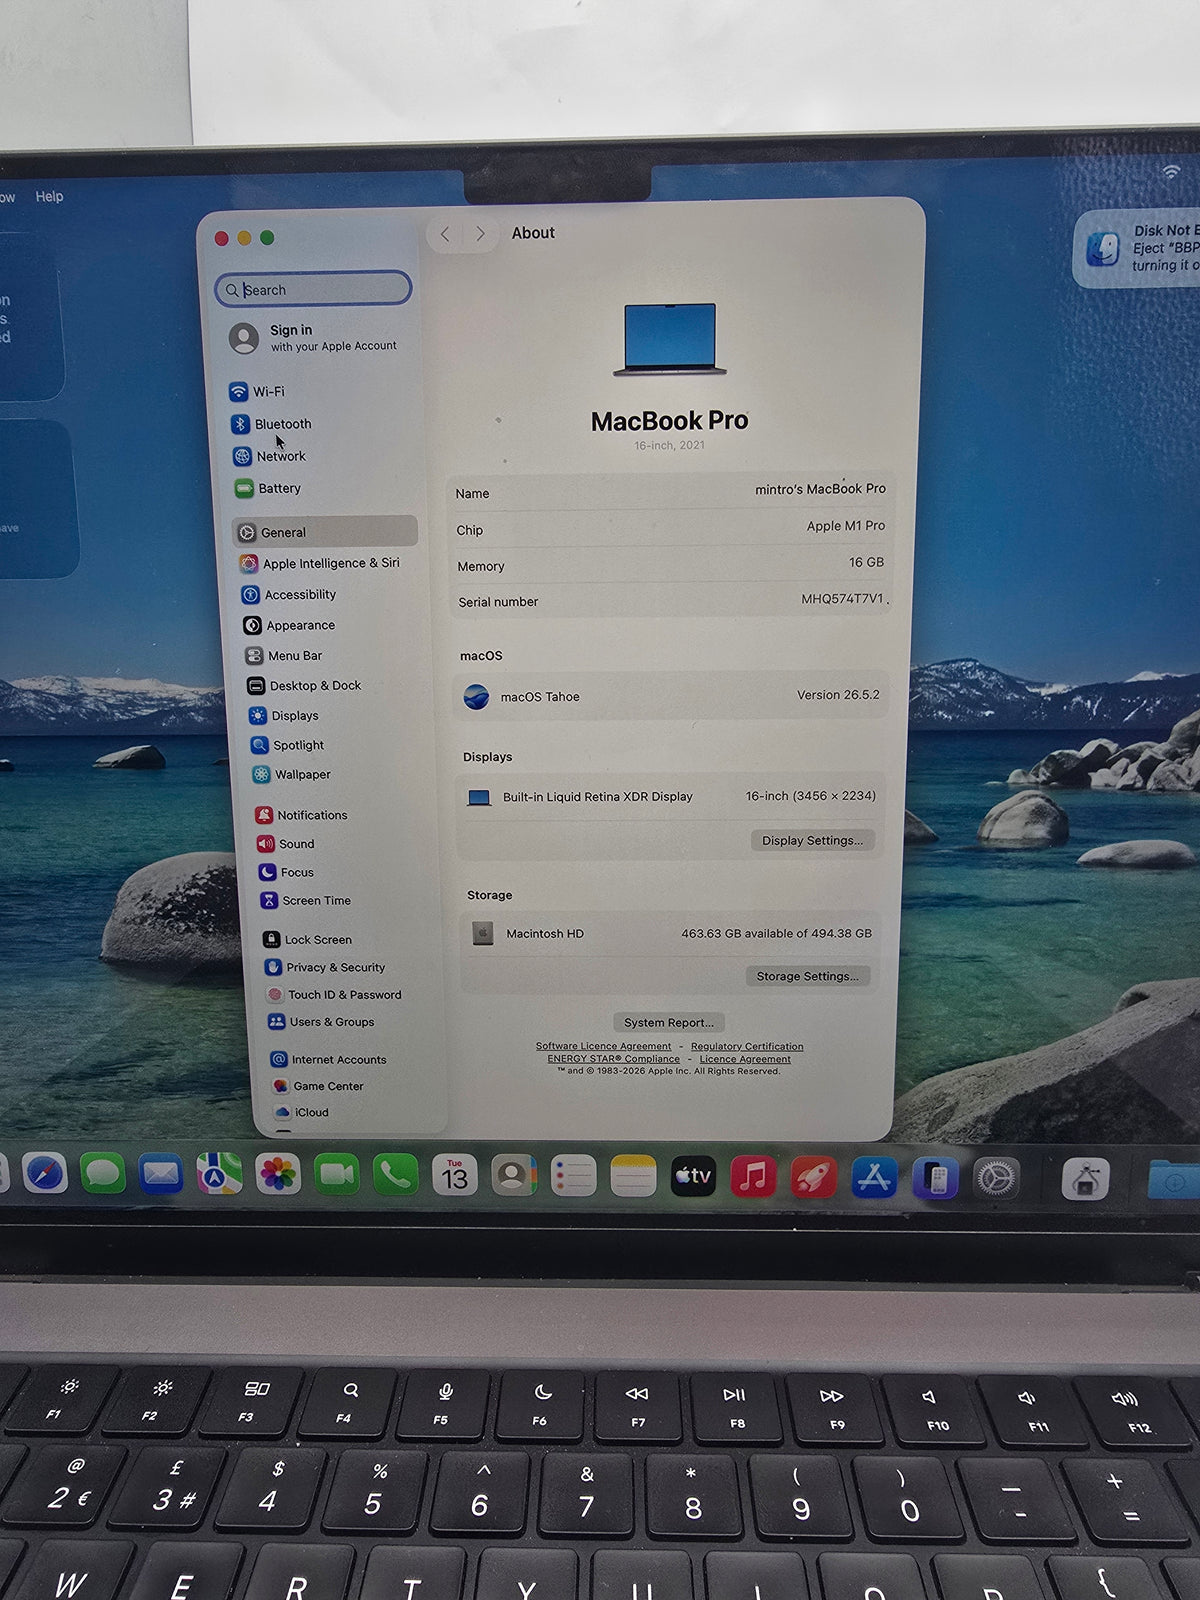Image resolution: width=1200 pixels, height=1600 pixels.
Task: Select iCloud in the sidebar
Action: click(x=302, y=1111)
